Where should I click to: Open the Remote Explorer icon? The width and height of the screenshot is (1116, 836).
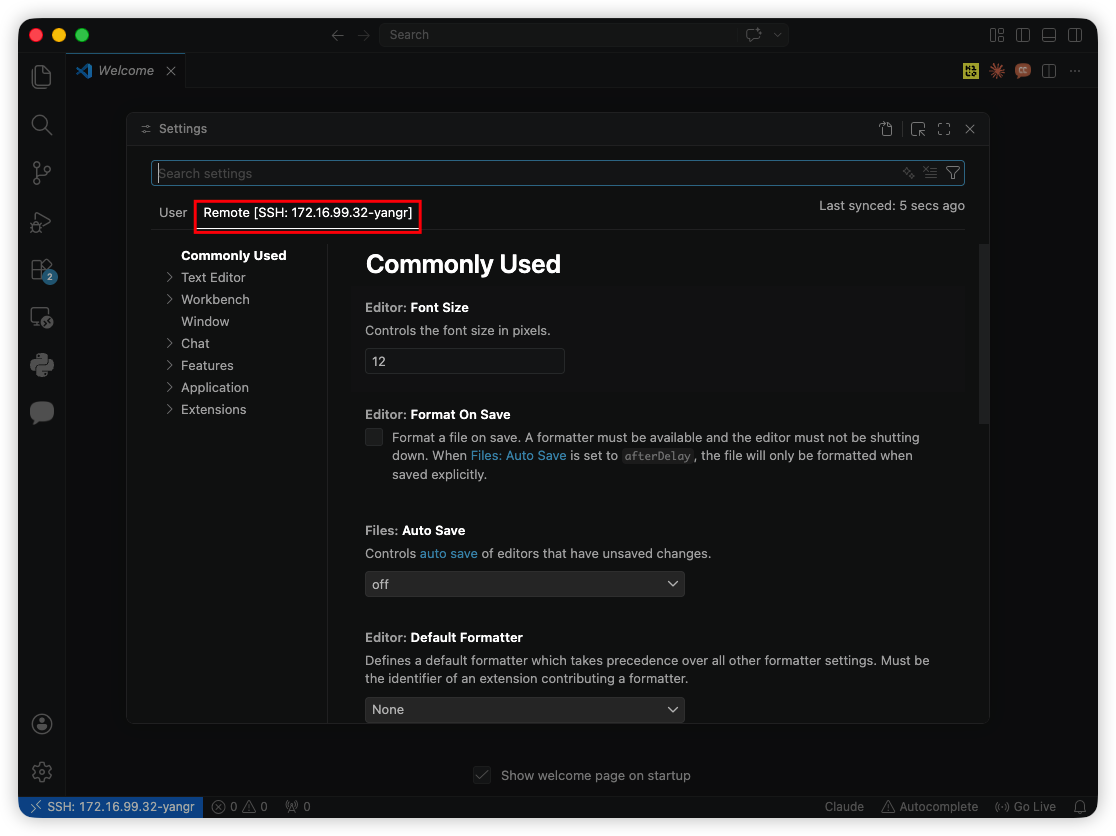tap(41, 318)
